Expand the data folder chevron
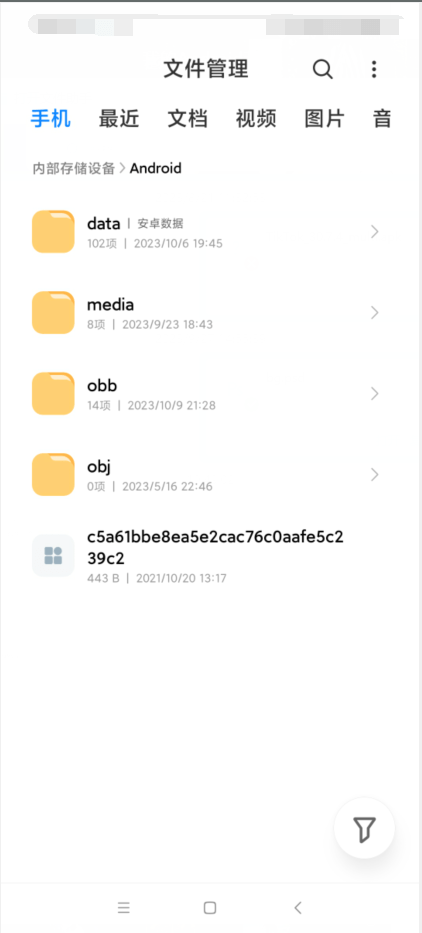The image size is (422, 933). click(374, 231)
